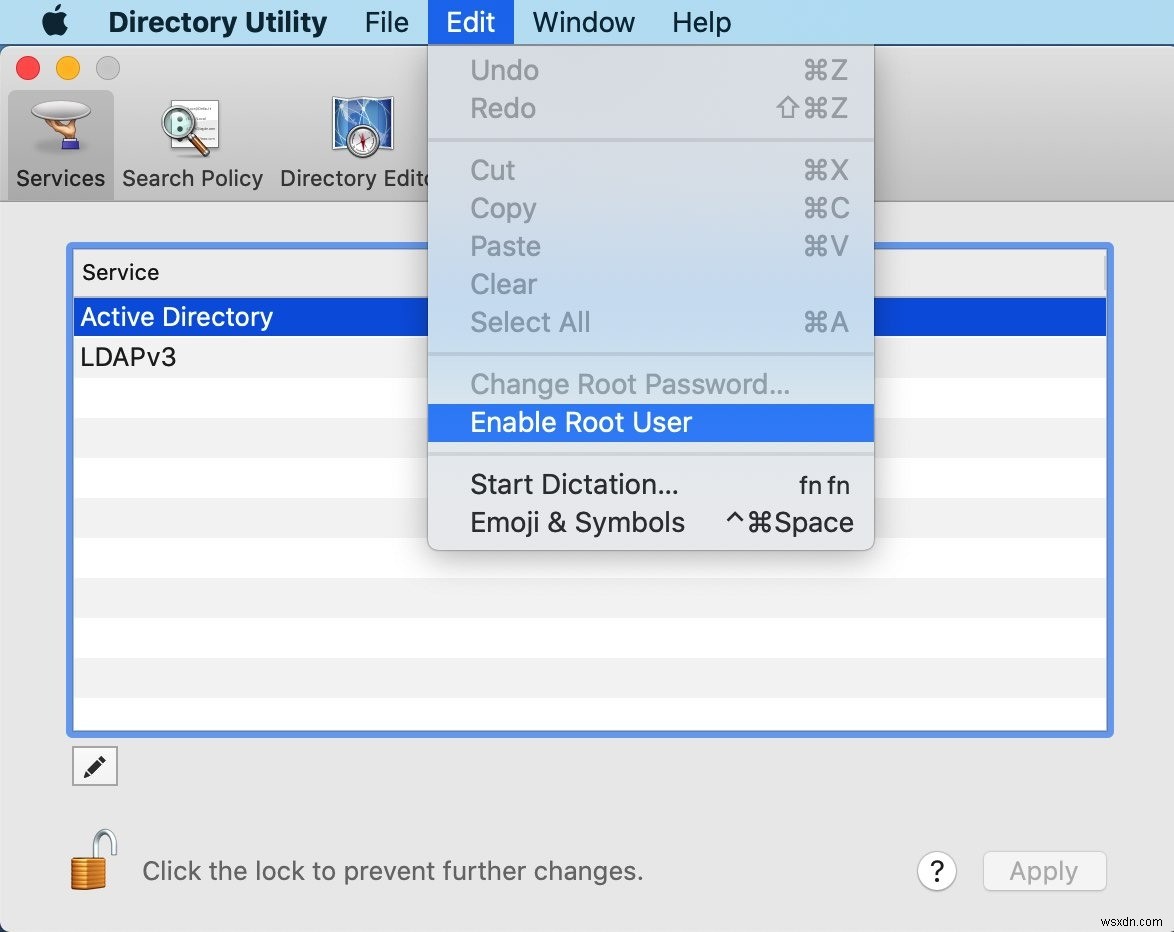
Task: Click the pencil edit icon below the service list
Action: coord(94,766)
